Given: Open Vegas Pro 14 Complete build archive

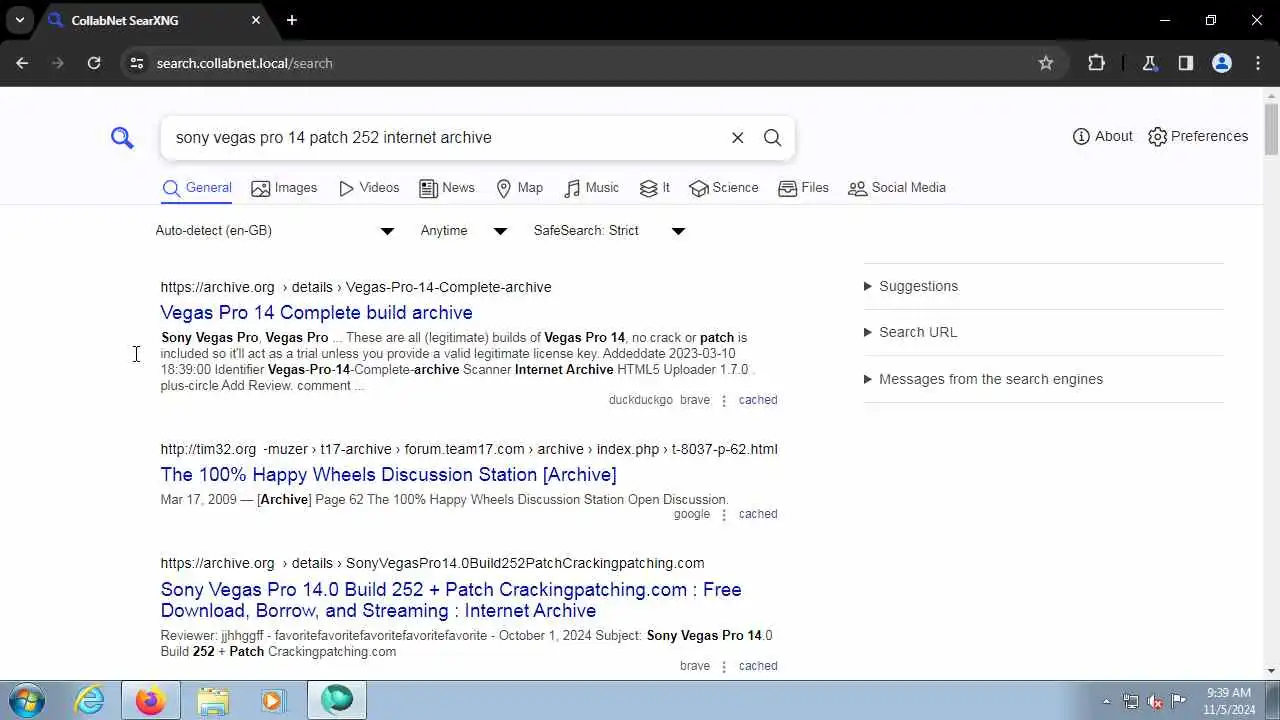Looking at the screenshot, I should click(x=316, y=313).
